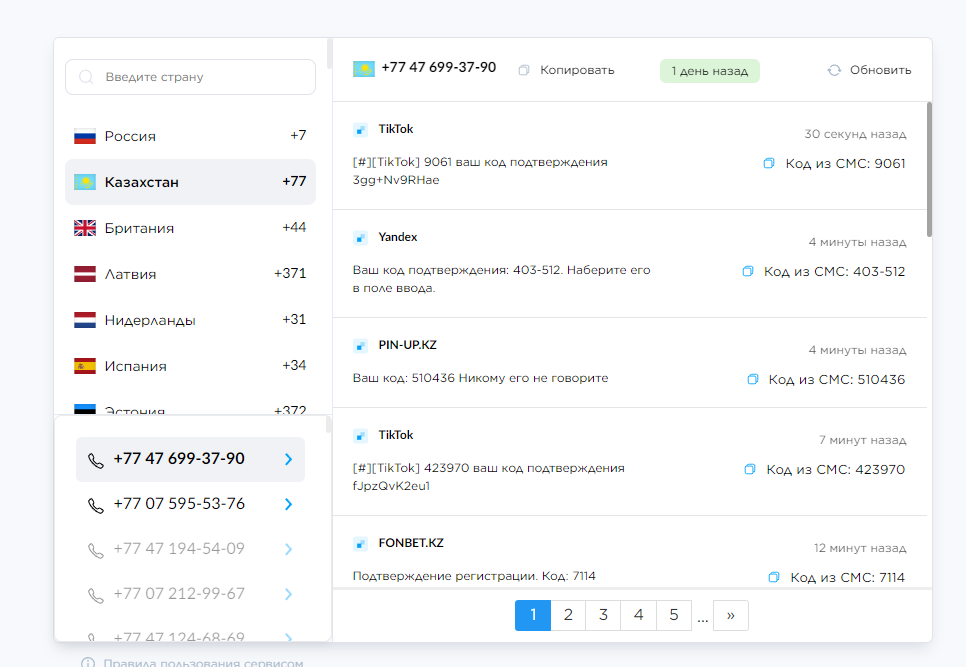Copy the SMS code 510436 icon

point(753,379)
